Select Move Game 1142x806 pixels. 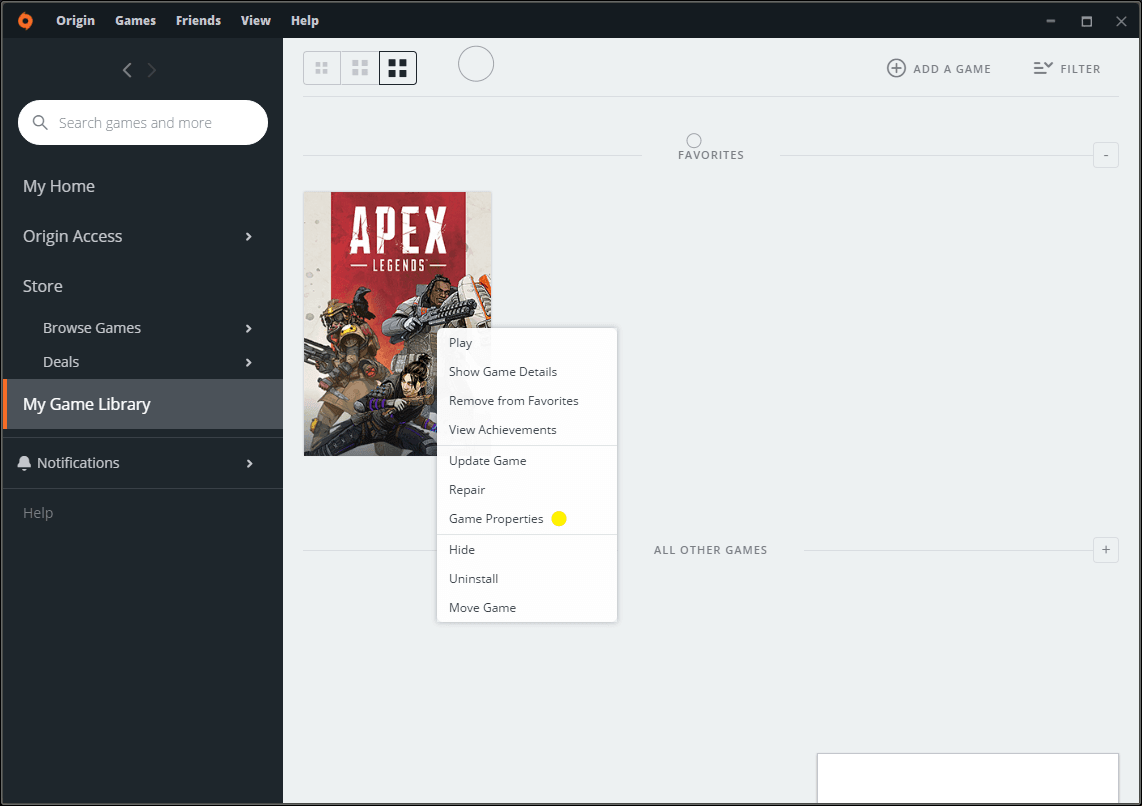coord(527,608)
